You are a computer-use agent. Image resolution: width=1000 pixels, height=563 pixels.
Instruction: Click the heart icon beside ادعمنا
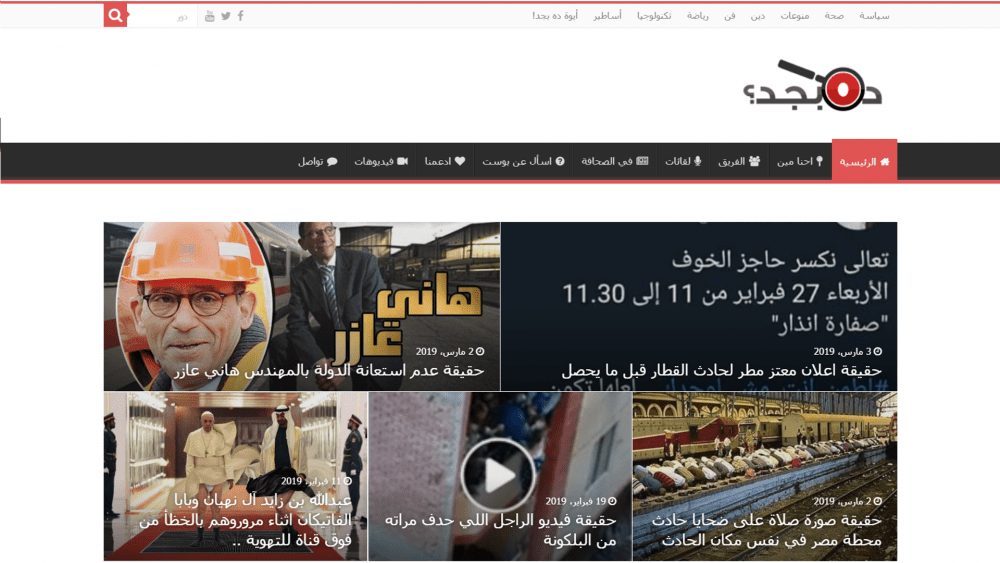(x=460, y=161)
